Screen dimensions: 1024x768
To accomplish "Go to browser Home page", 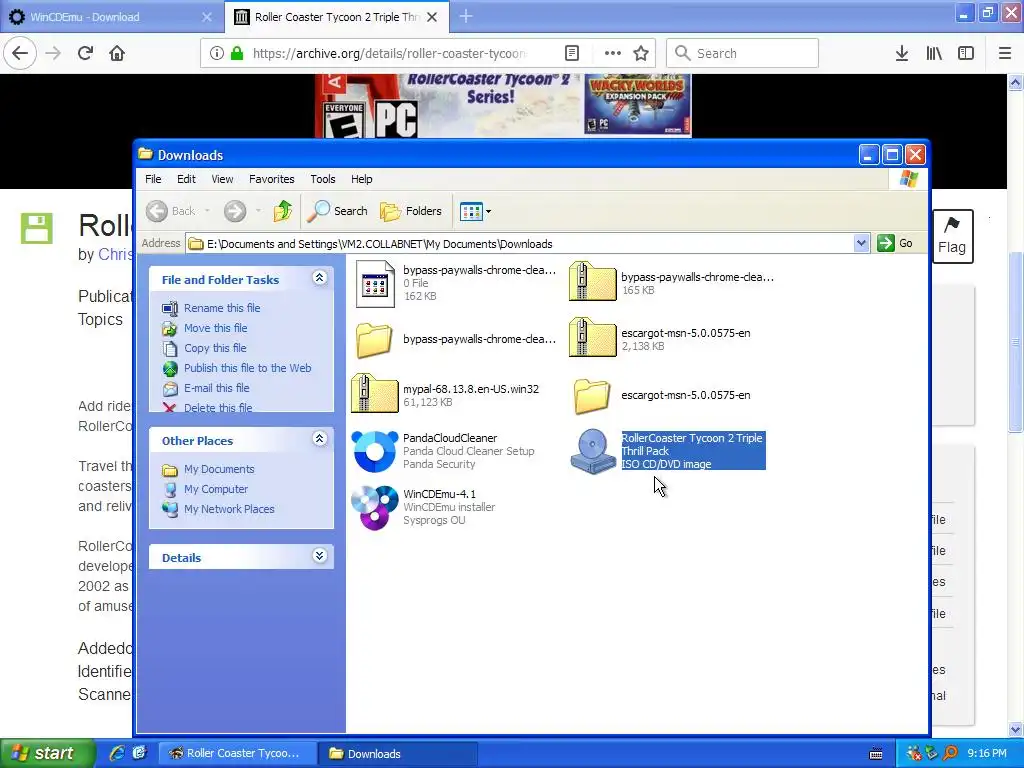I will click(x=117, y=53).
